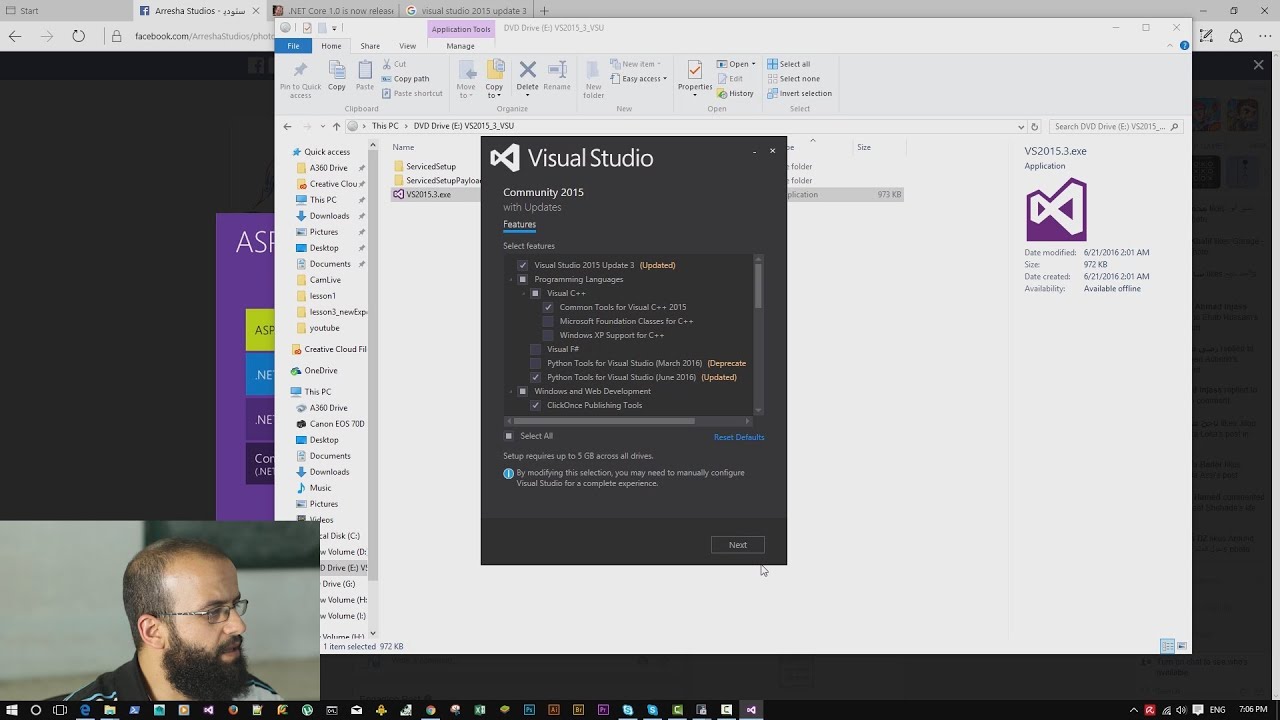The height and width of the screenshot is (720, 1280).
Task: Collapse Windows and Web Development node
Action: (x=511, y=392)
